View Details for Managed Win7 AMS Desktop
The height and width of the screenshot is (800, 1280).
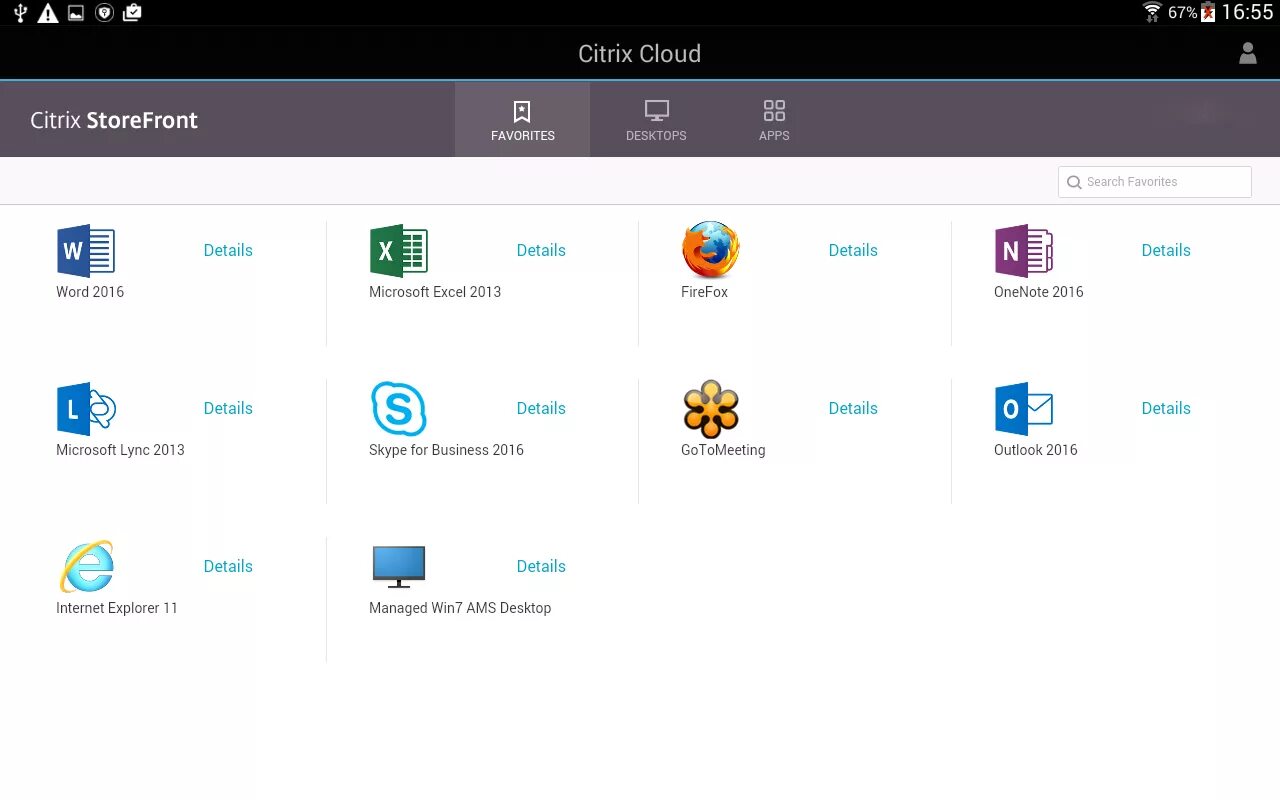pos(541,566)
